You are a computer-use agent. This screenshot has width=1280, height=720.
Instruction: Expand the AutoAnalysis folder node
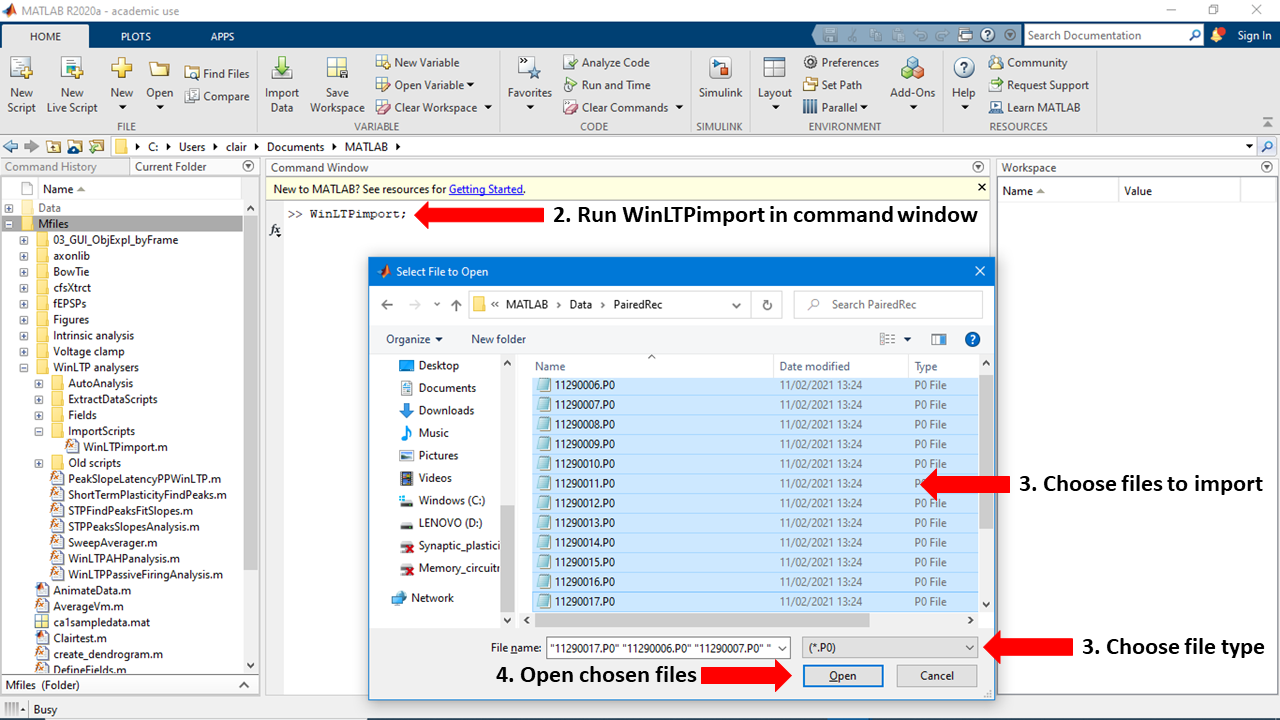[x=39, y=384]
